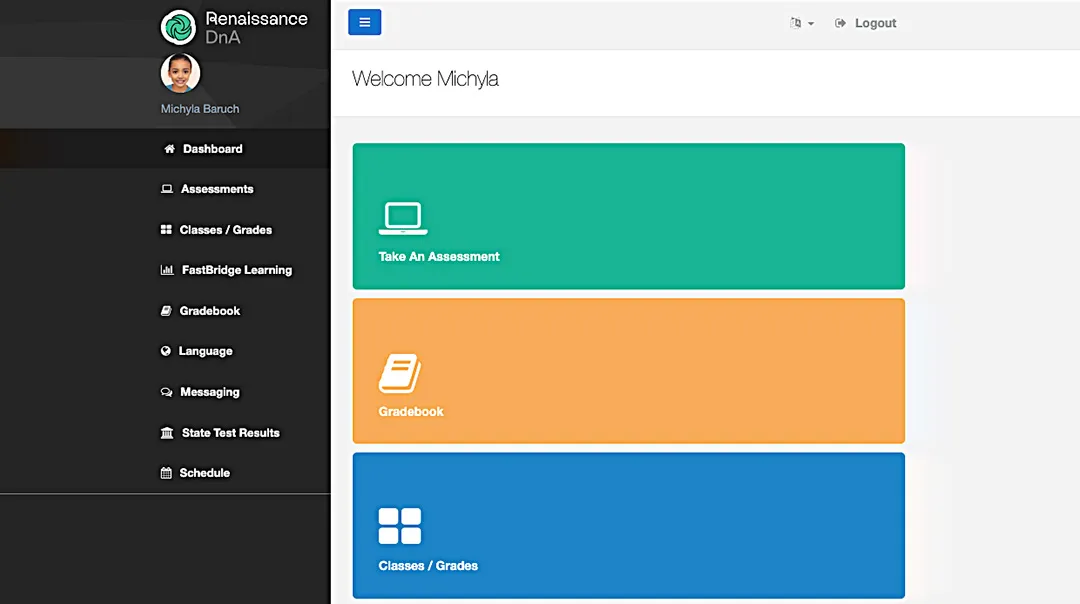
Task: Open Schedule via the calendar icon
Action: pyautogui.click(x=168, y=473)
